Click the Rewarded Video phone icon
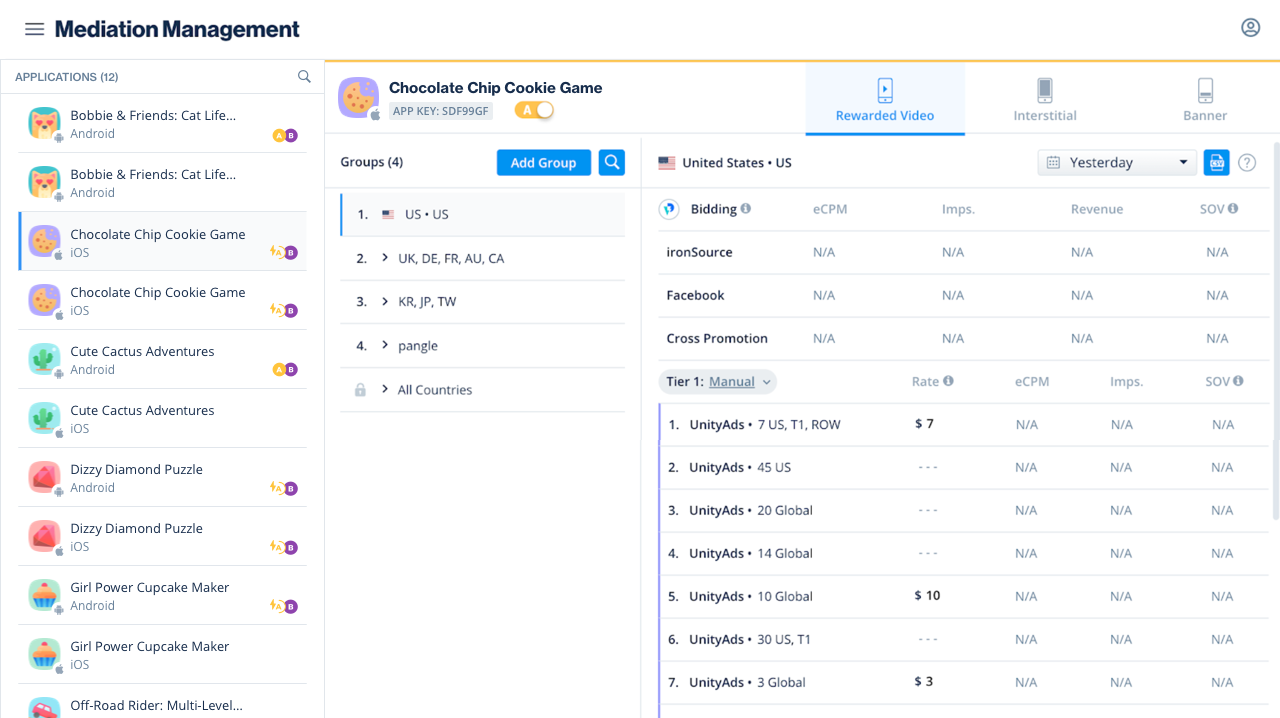The height and width of the screenshot is (718, 1280). click(x=885, y=90)
